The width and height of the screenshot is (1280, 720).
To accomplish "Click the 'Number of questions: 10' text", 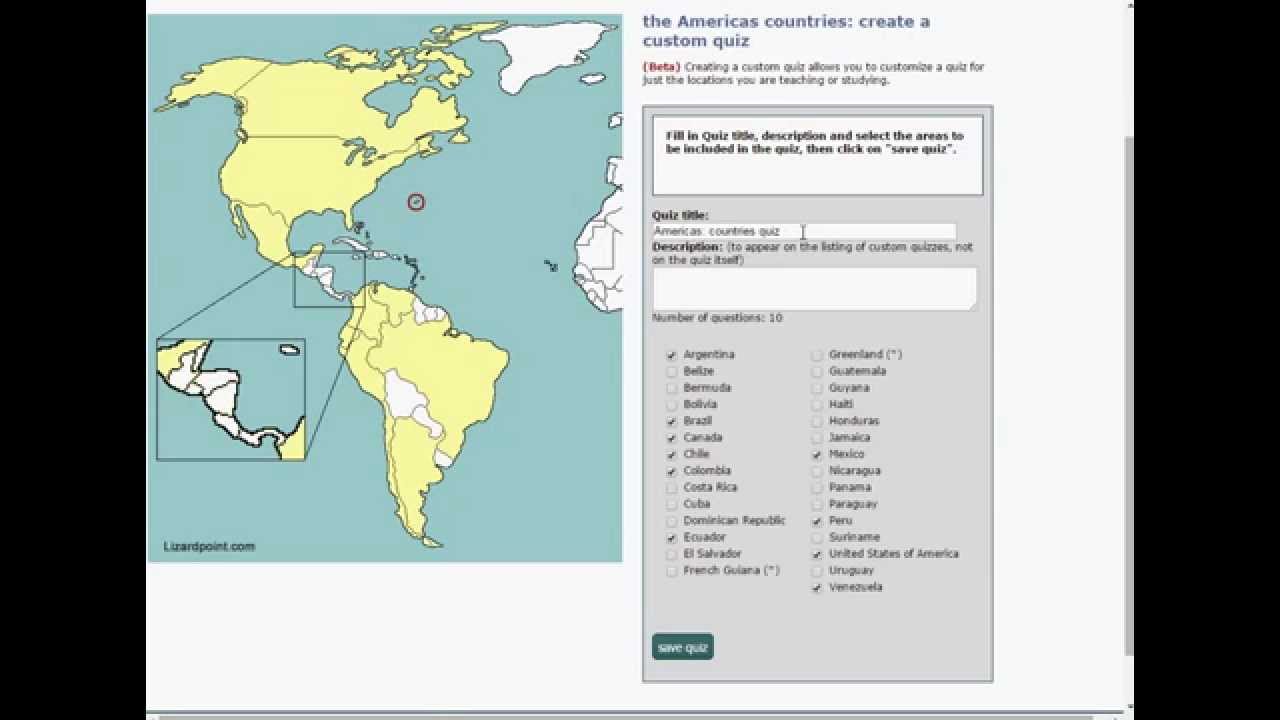I will (717, 318).
